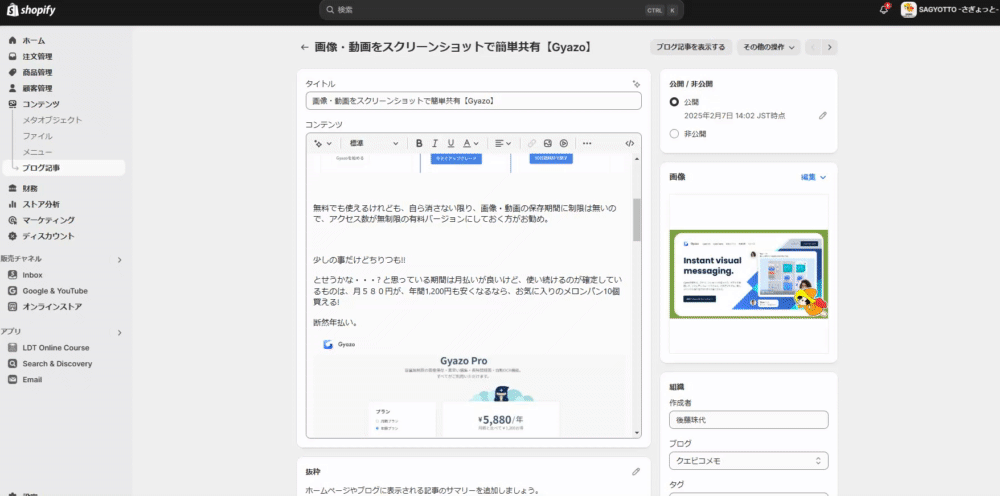Click the notification bell icon
The image size is (1000, 496).
tap(884, 10)
